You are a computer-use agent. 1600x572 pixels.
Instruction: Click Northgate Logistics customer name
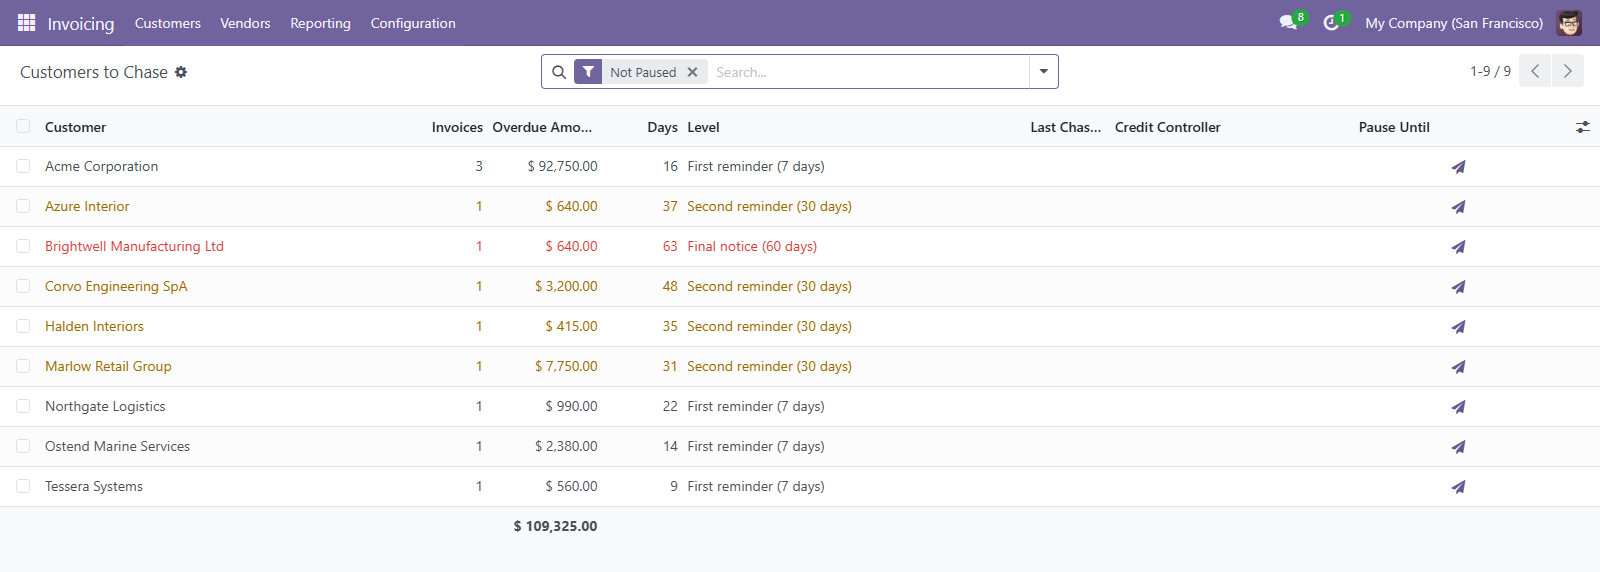[x=105, y=406]
